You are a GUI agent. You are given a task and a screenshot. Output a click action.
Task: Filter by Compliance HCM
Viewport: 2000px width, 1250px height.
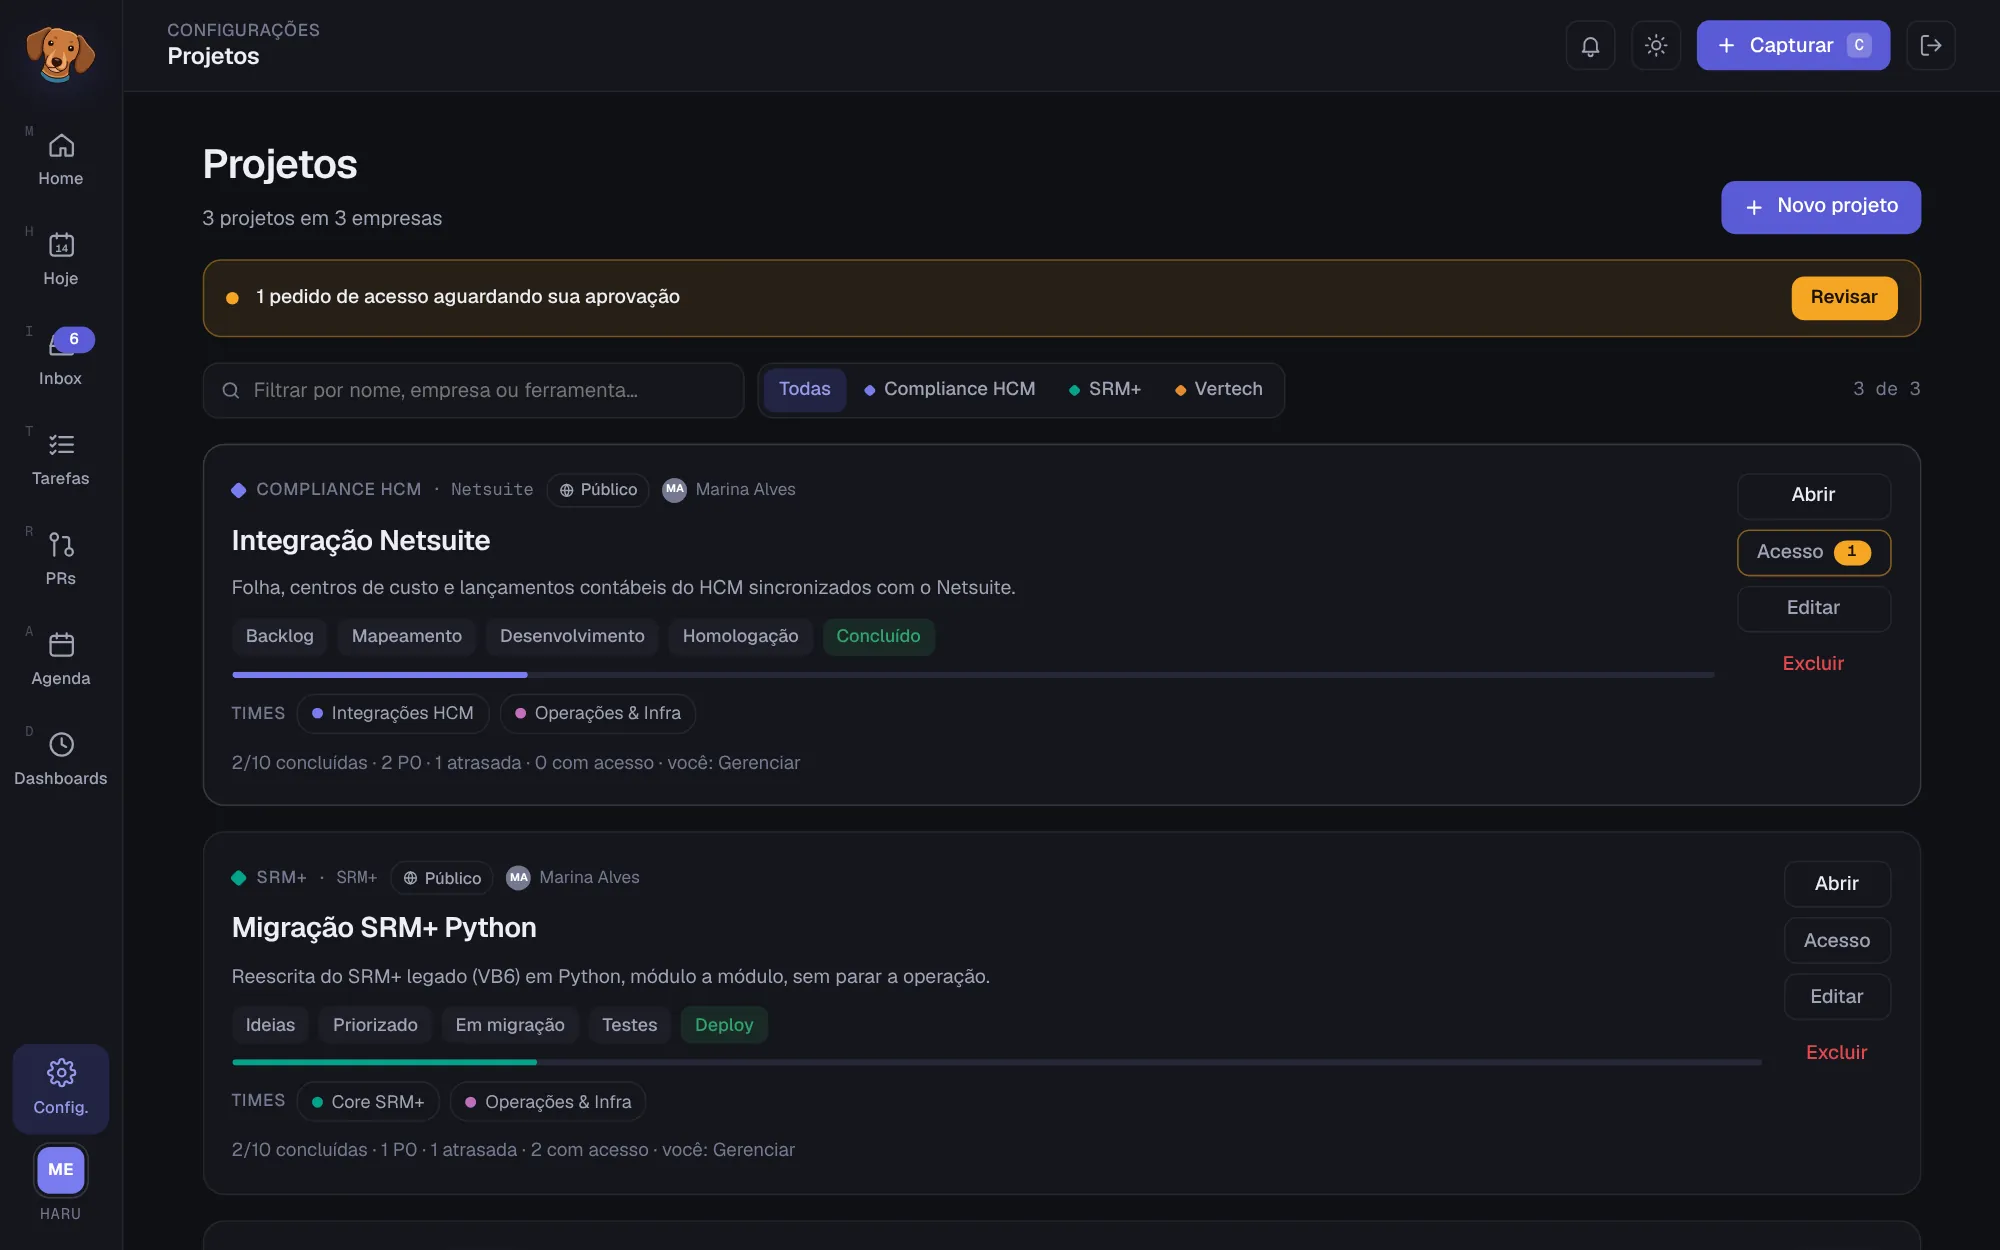[950, 389]
